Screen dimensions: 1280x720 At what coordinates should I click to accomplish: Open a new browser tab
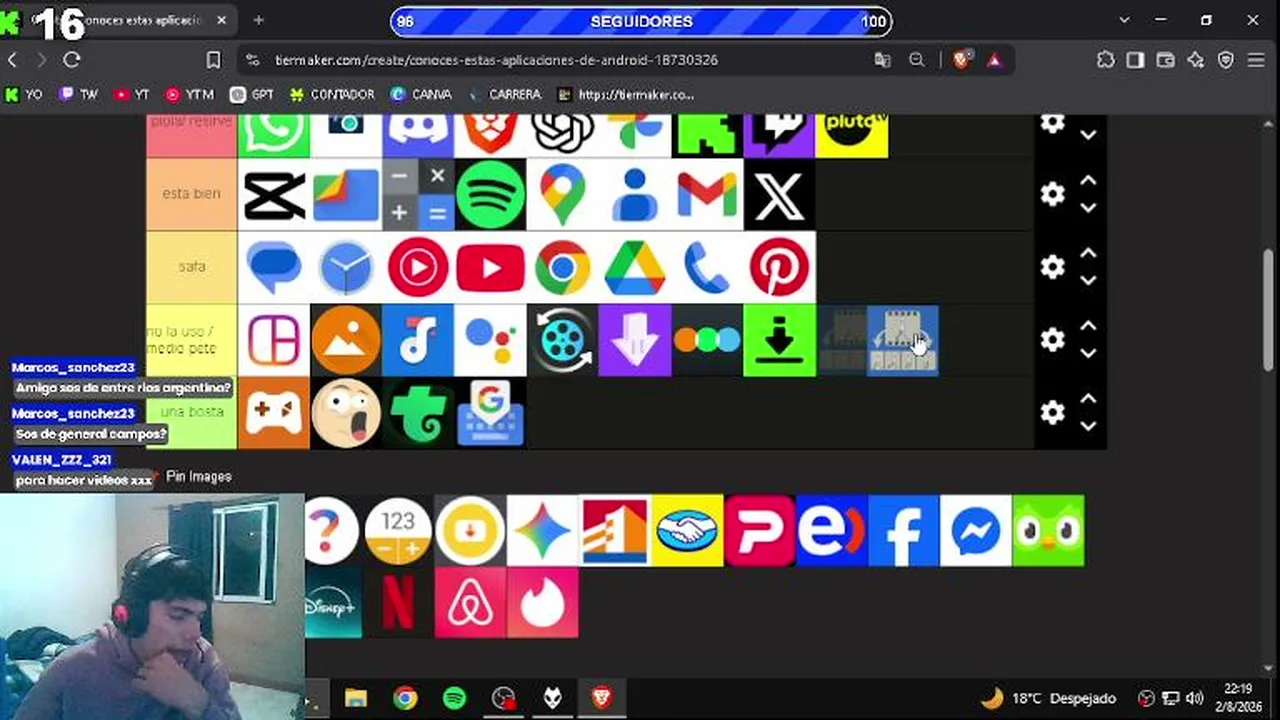coord(258,20)
